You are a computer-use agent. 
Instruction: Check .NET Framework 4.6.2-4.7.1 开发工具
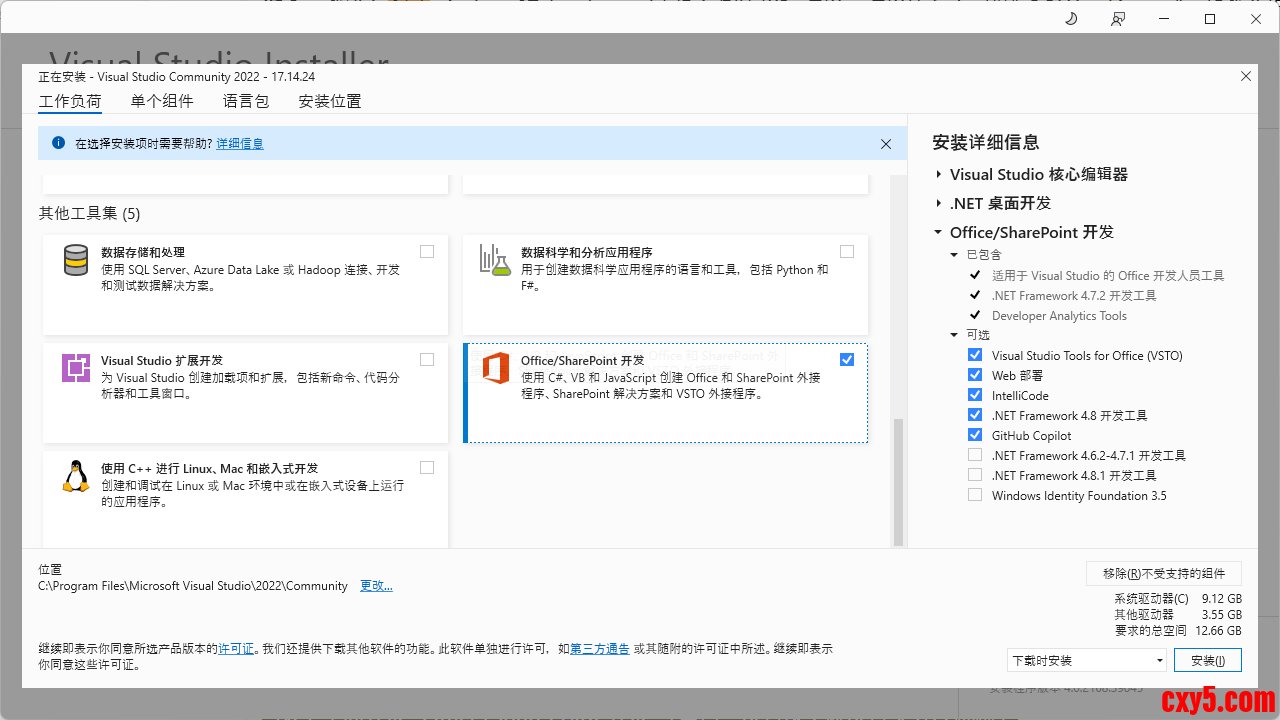click(975, 455)
